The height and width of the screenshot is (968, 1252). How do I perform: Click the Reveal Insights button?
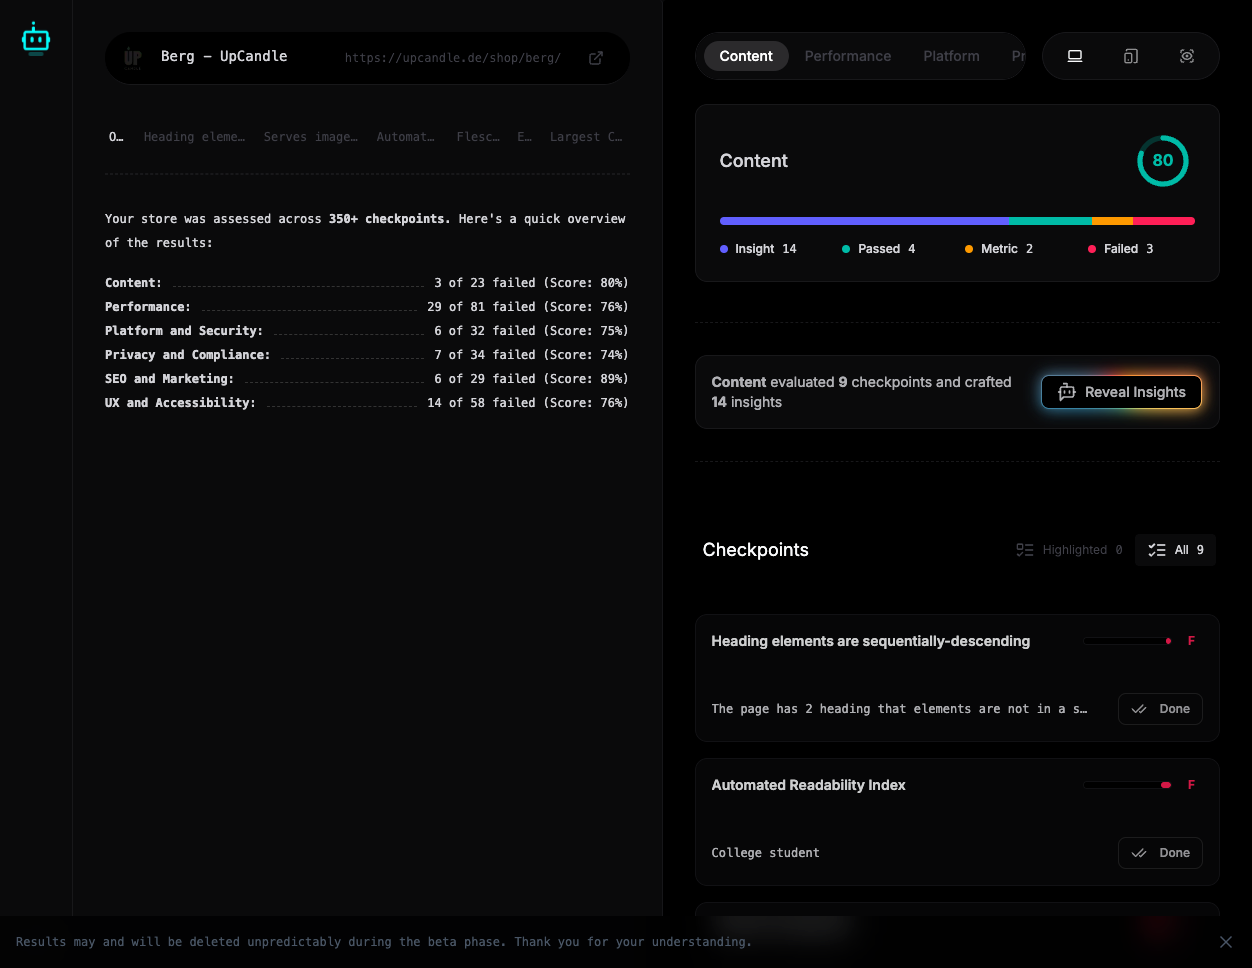click(x=1121, y=392)
